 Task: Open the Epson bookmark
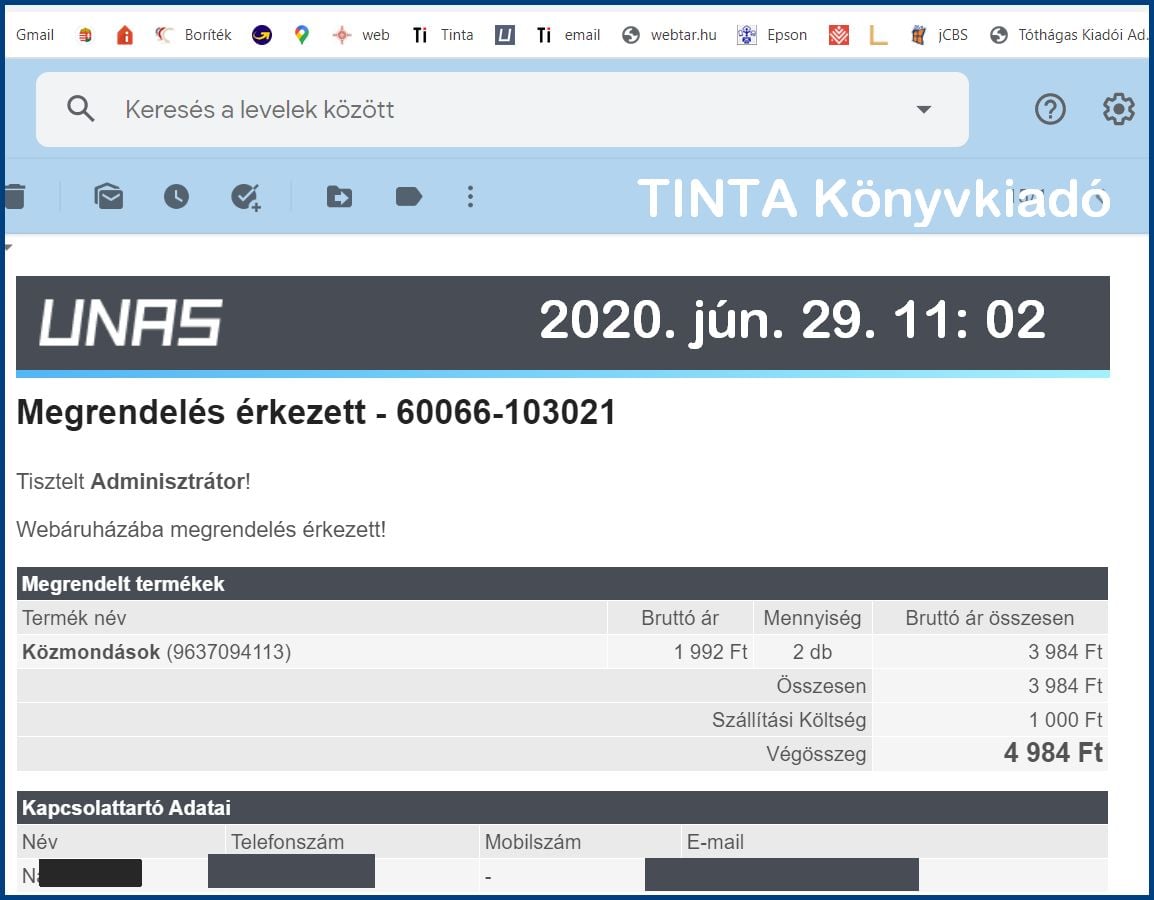click(772, 35)
